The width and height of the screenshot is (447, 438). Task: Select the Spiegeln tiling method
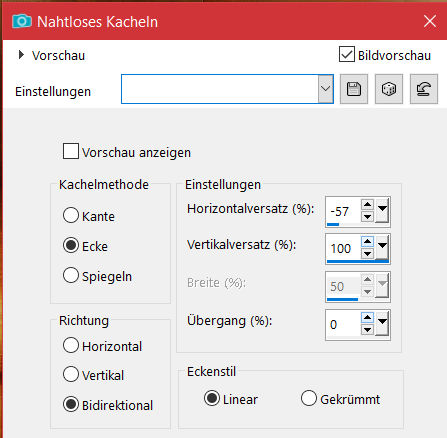71,276
